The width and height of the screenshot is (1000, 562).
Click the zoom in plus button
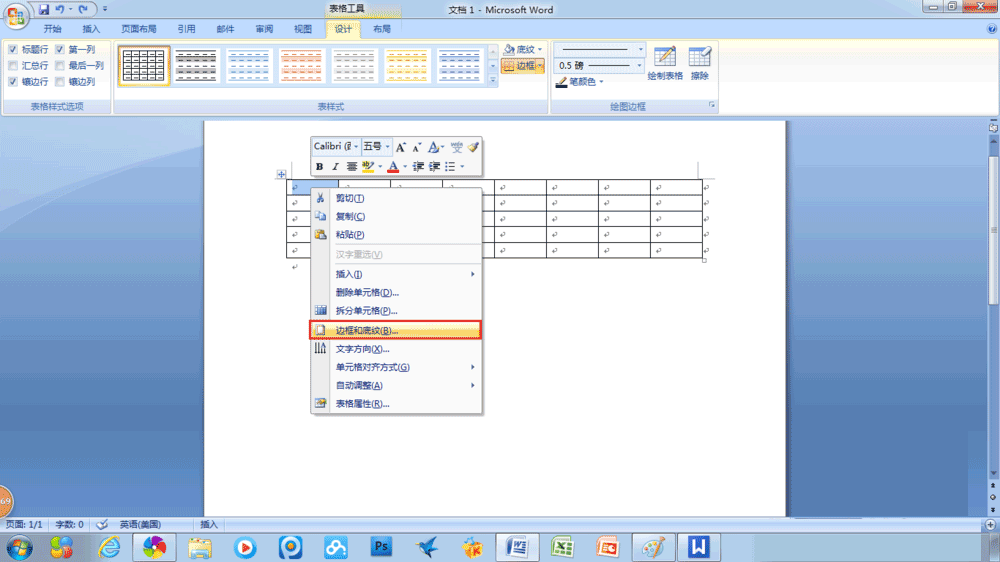pos(990,524)
